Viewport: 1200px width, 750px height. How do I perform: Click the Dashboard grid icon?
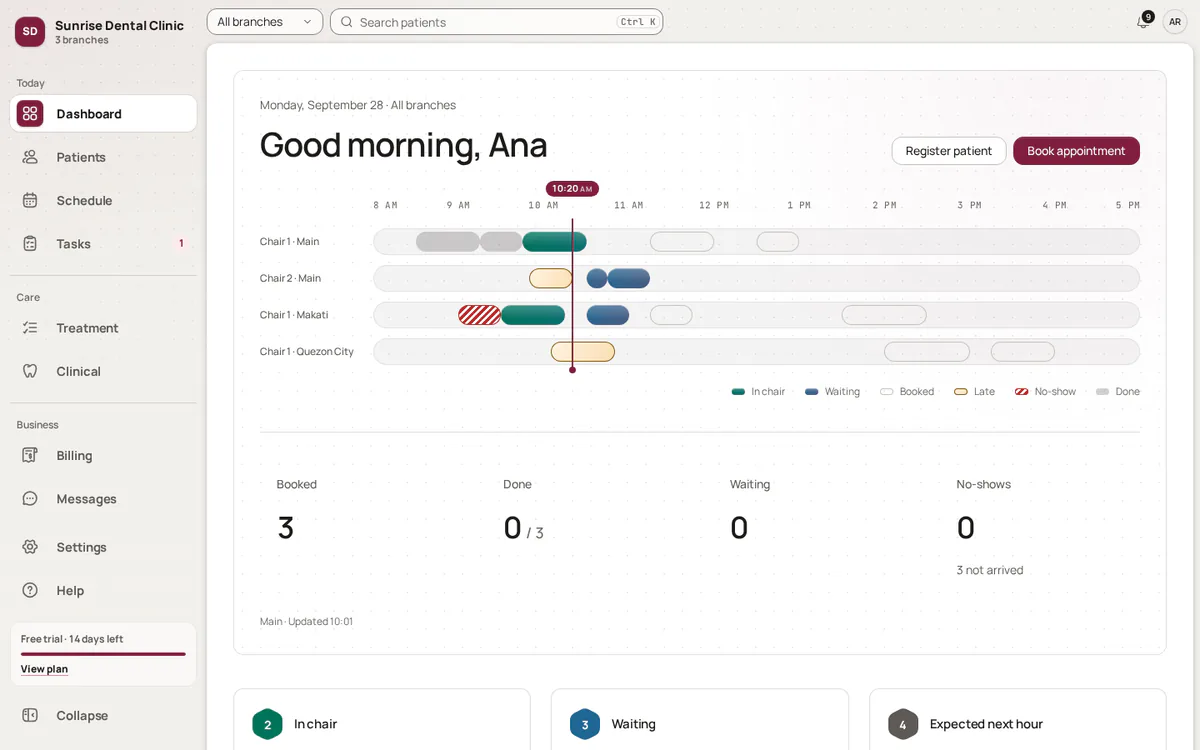pos(30,114)
